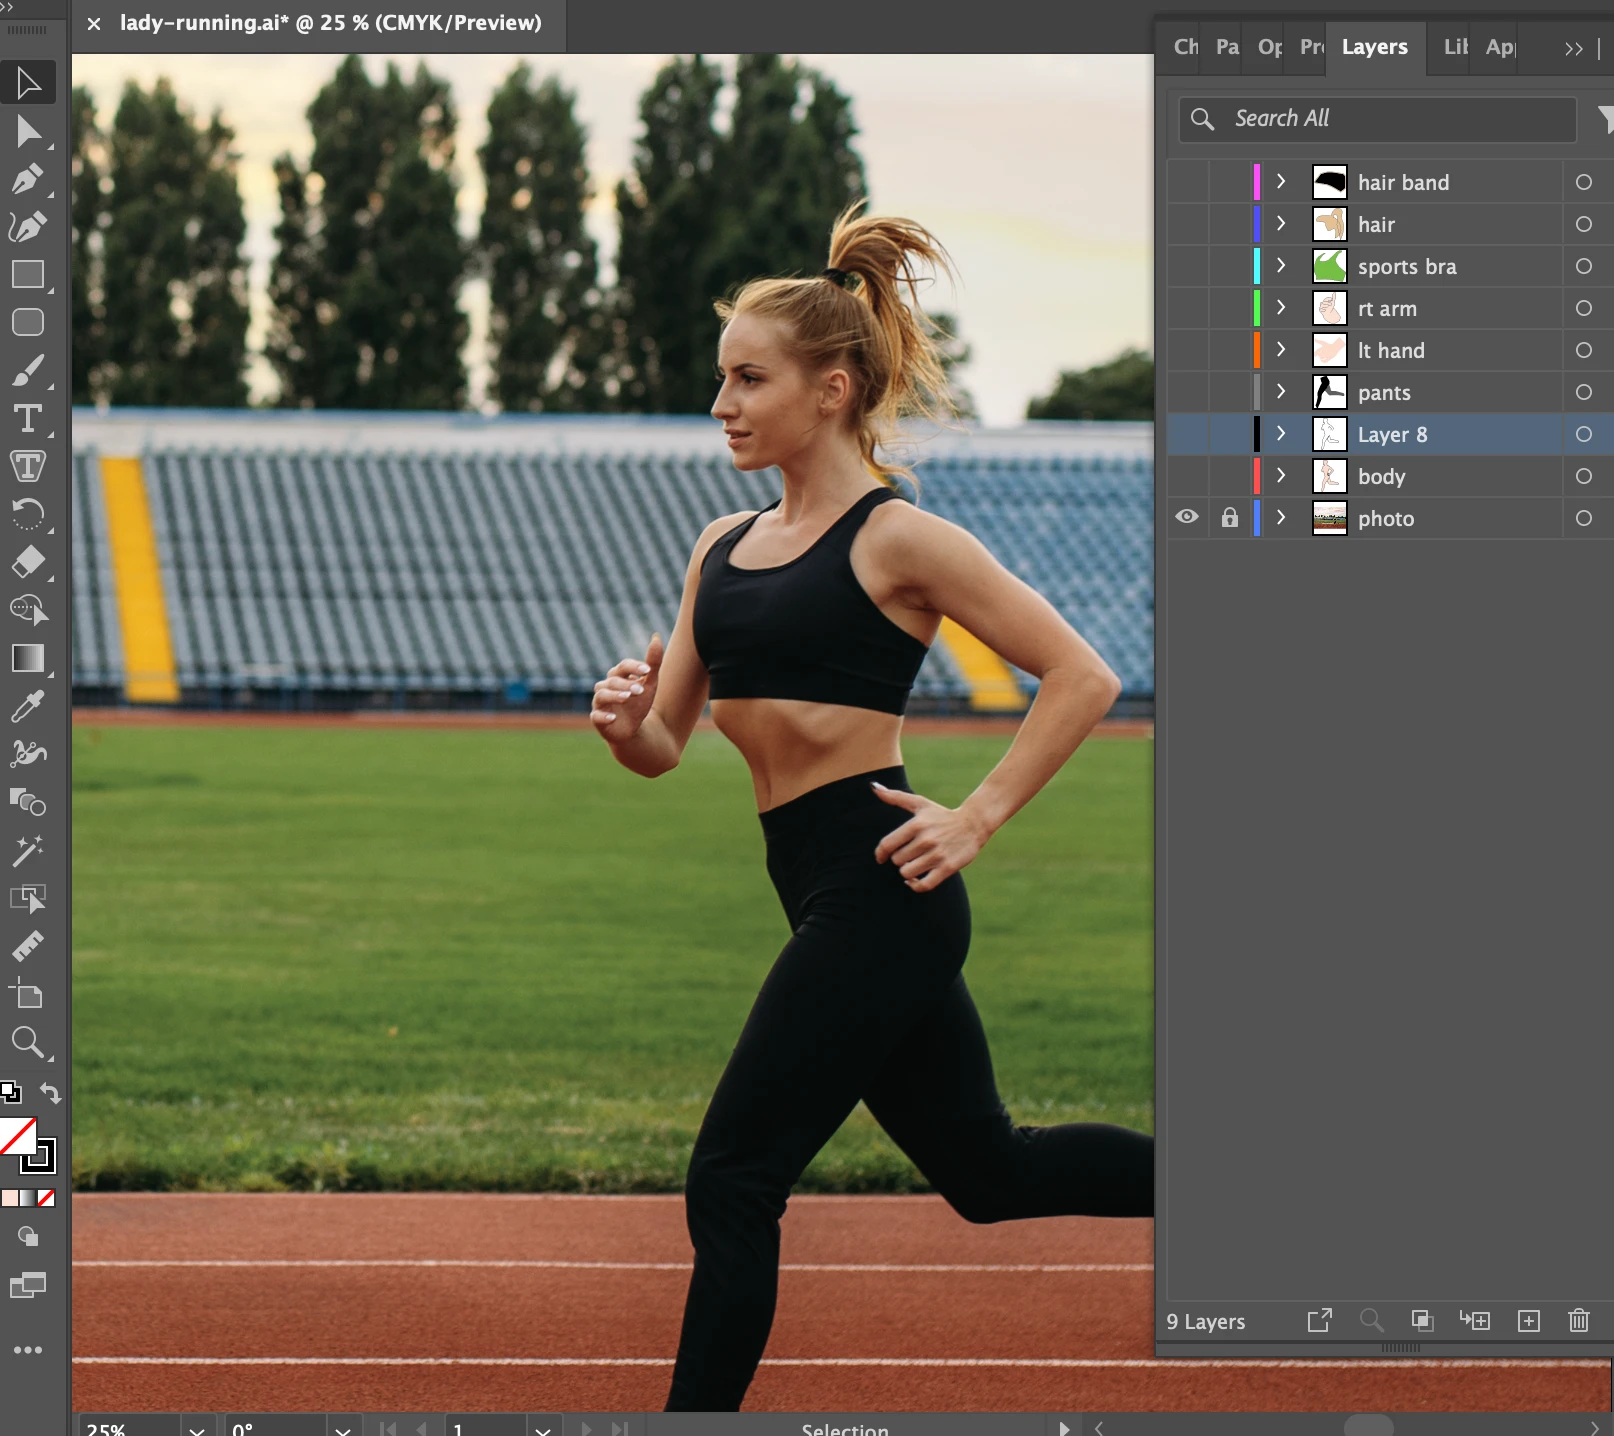Create a new layer

pos(1529,1321)
